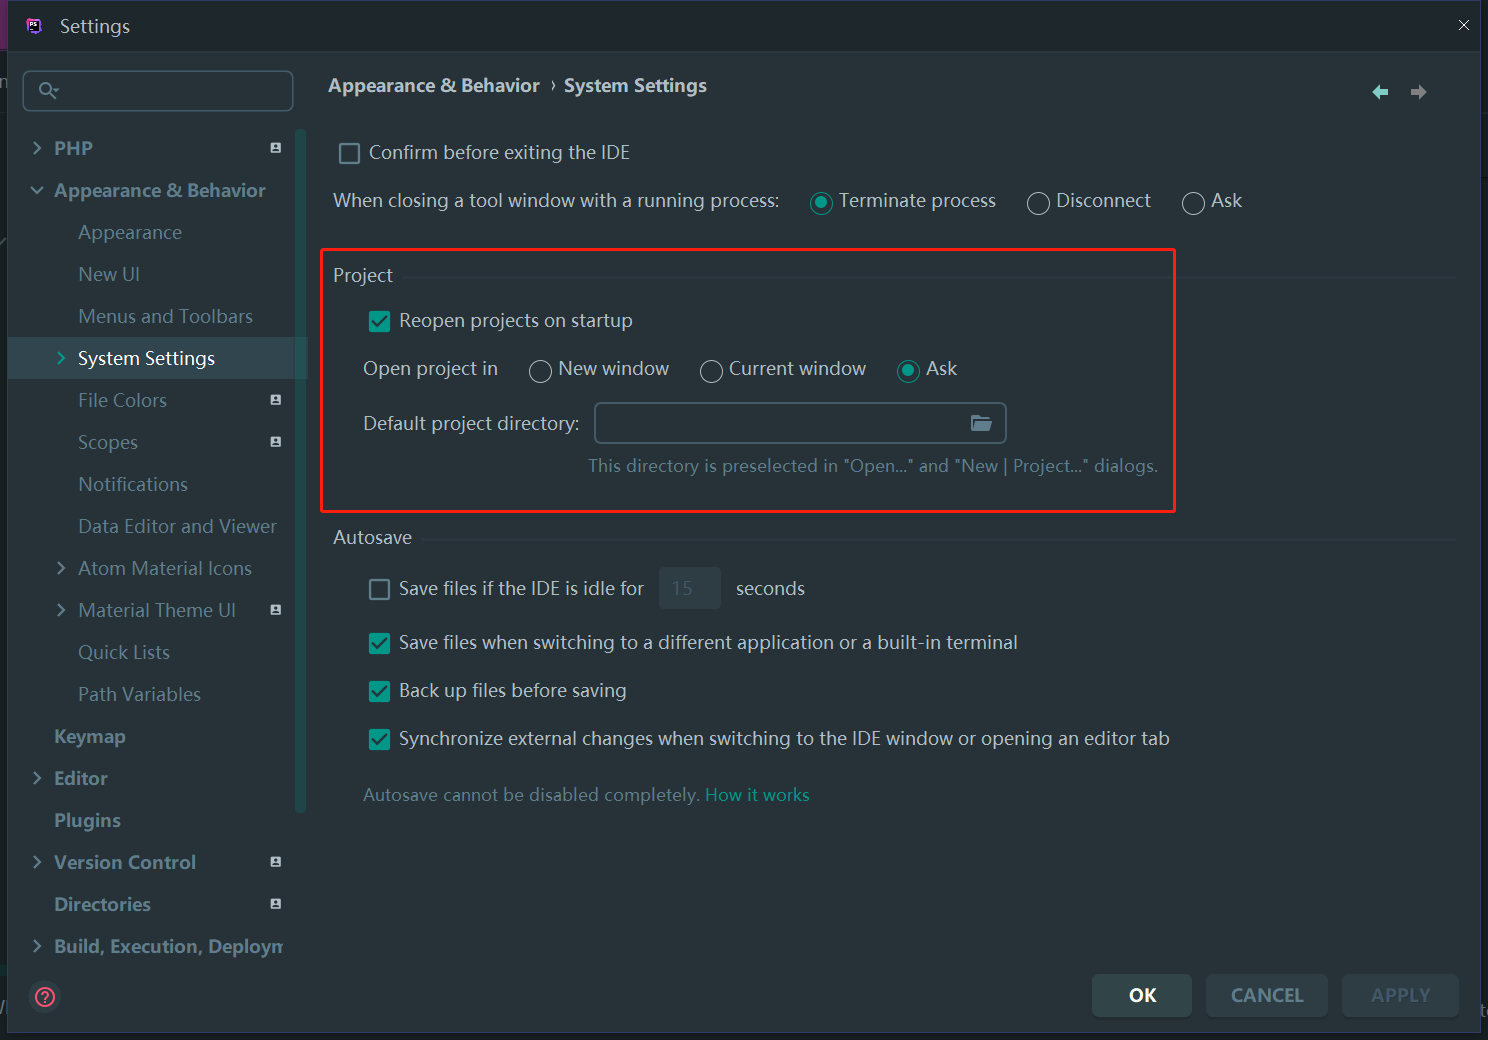Click the folder browse icon in directory field
The image size is (1488, 1040).
(x=981, y=423)
